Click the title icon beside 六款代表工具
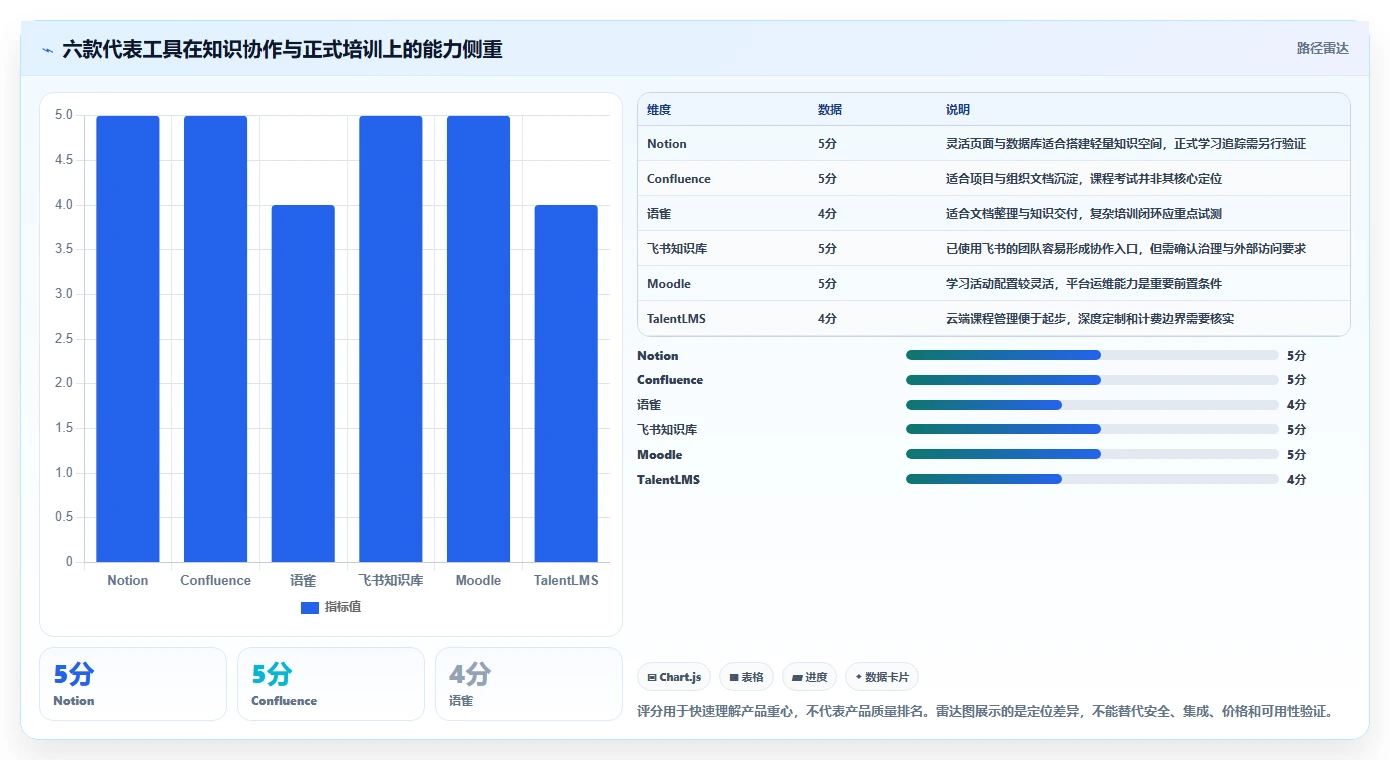The height and width of the screenshot is (760, 1390). point(47,49)
